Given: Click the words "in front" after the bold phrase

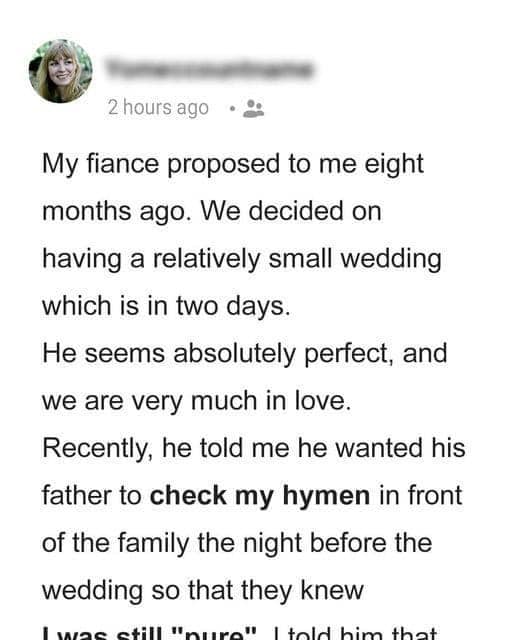Looking at the screenshot, I should tap(421, 496).
